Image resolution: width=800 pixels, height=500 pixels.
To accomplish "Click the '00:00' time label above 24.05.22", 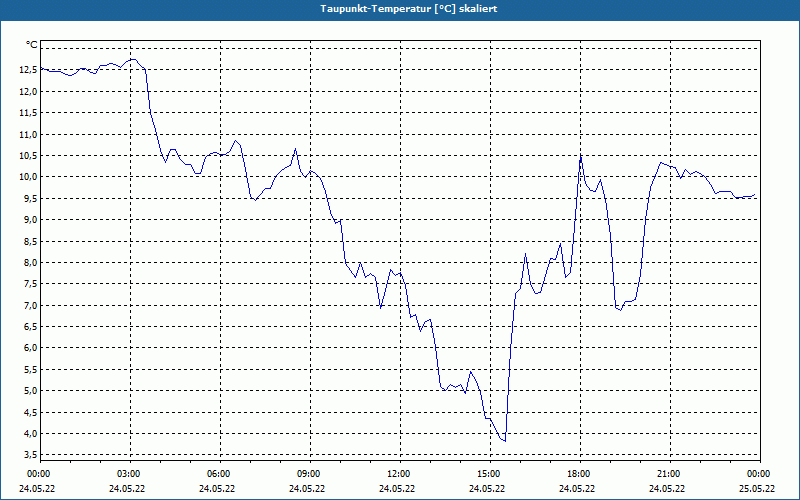I will click(x=38, y=474).
